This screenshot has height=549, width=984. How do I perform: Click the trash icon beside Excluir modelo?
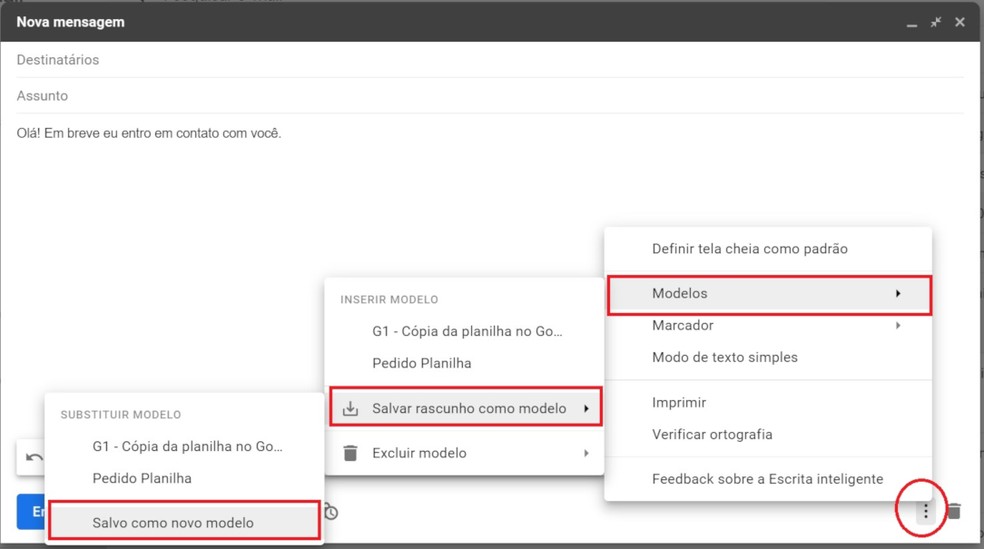350,453
